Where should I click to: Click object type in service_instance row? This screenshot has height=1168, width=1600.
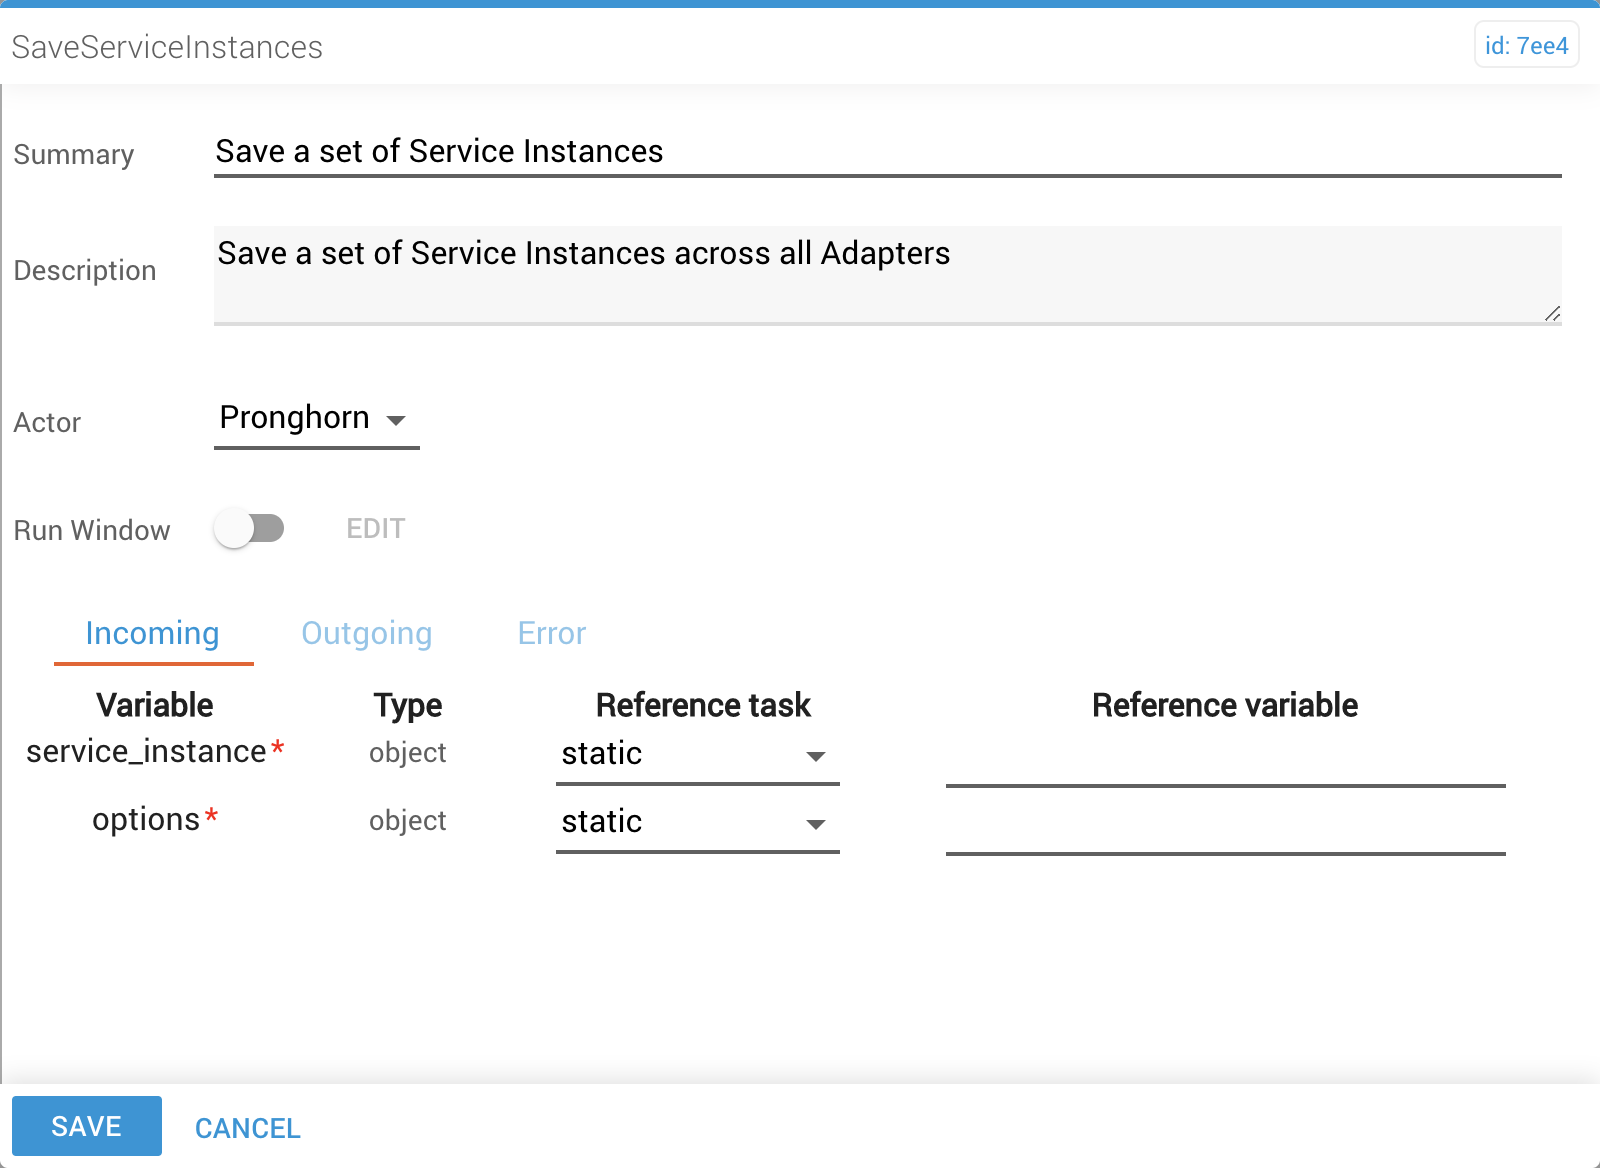tap(408, 753)
